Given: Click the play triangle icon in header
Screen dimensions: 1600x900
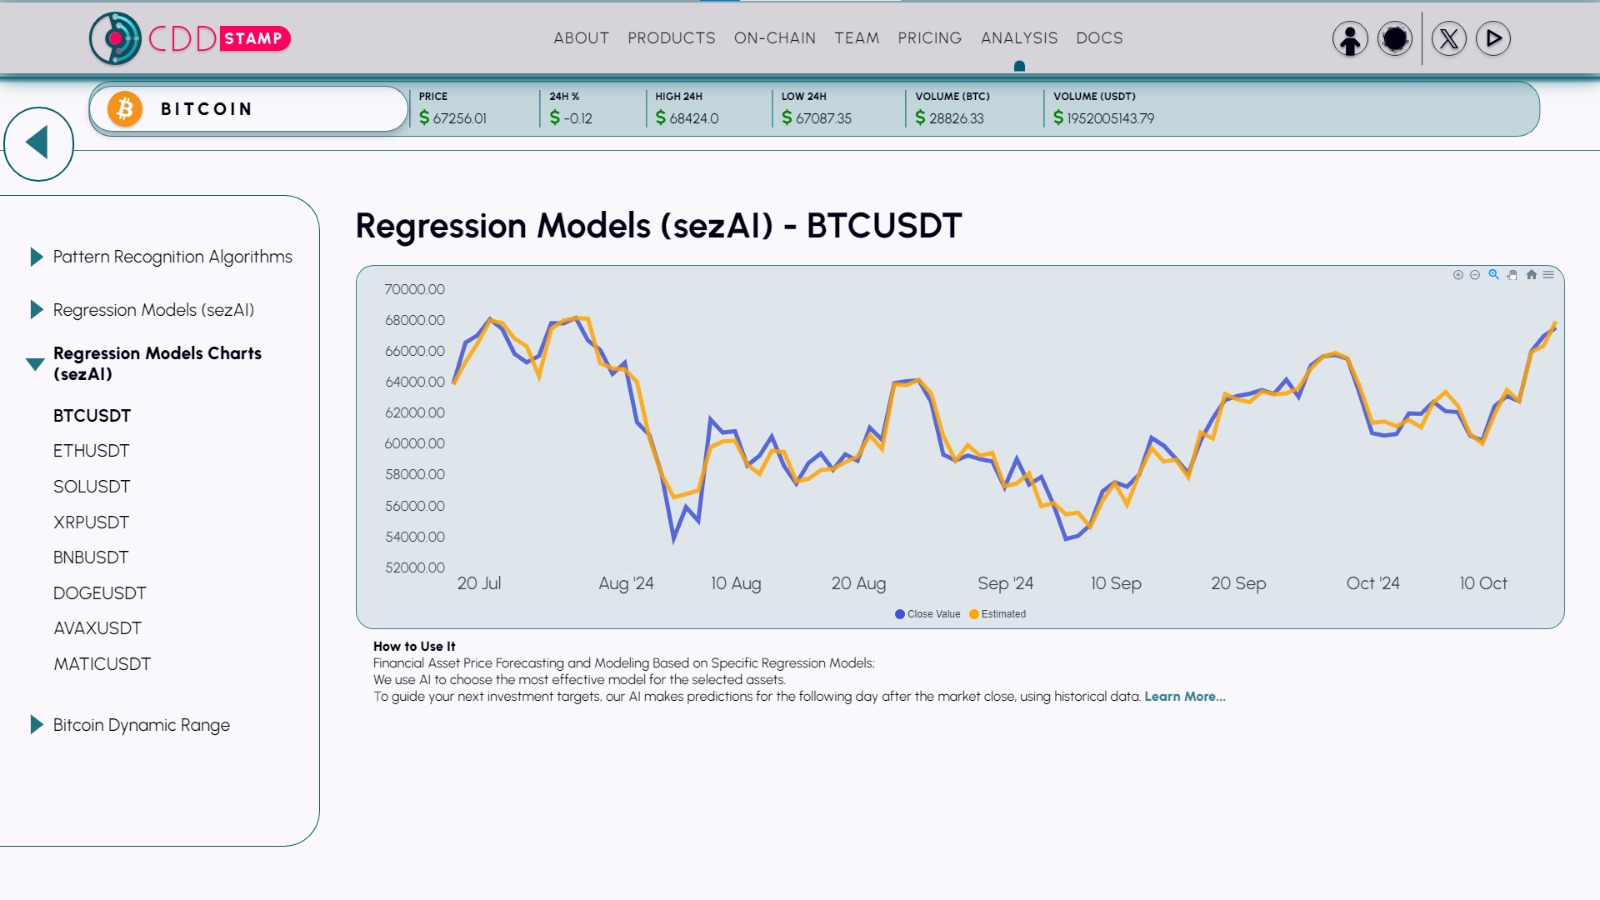Looking at the screenshot, I should 1493,39.
